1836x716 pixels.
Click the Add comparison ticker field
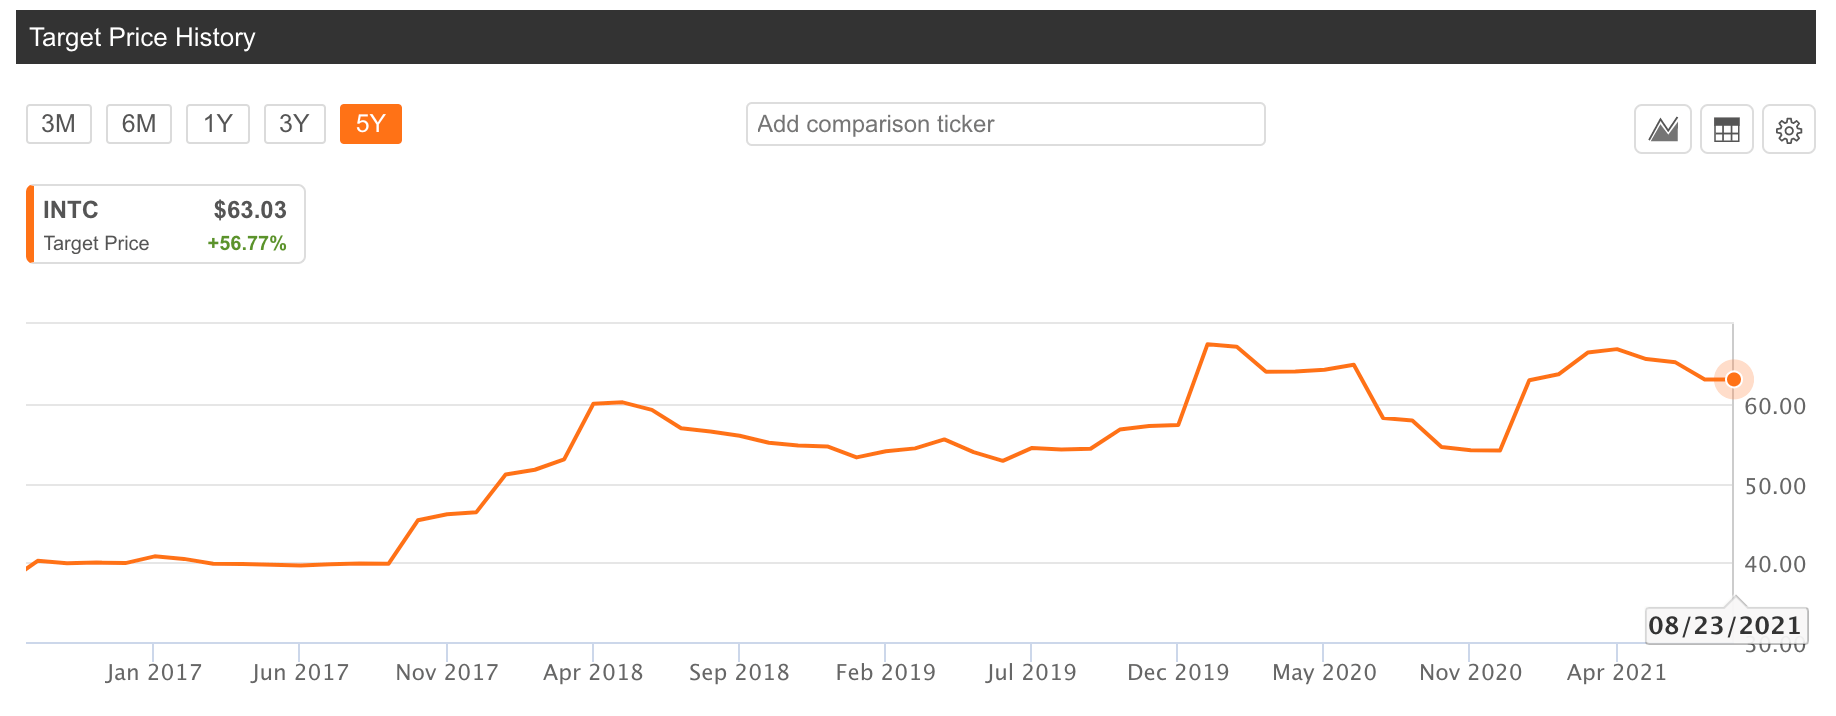[1004, 124]
